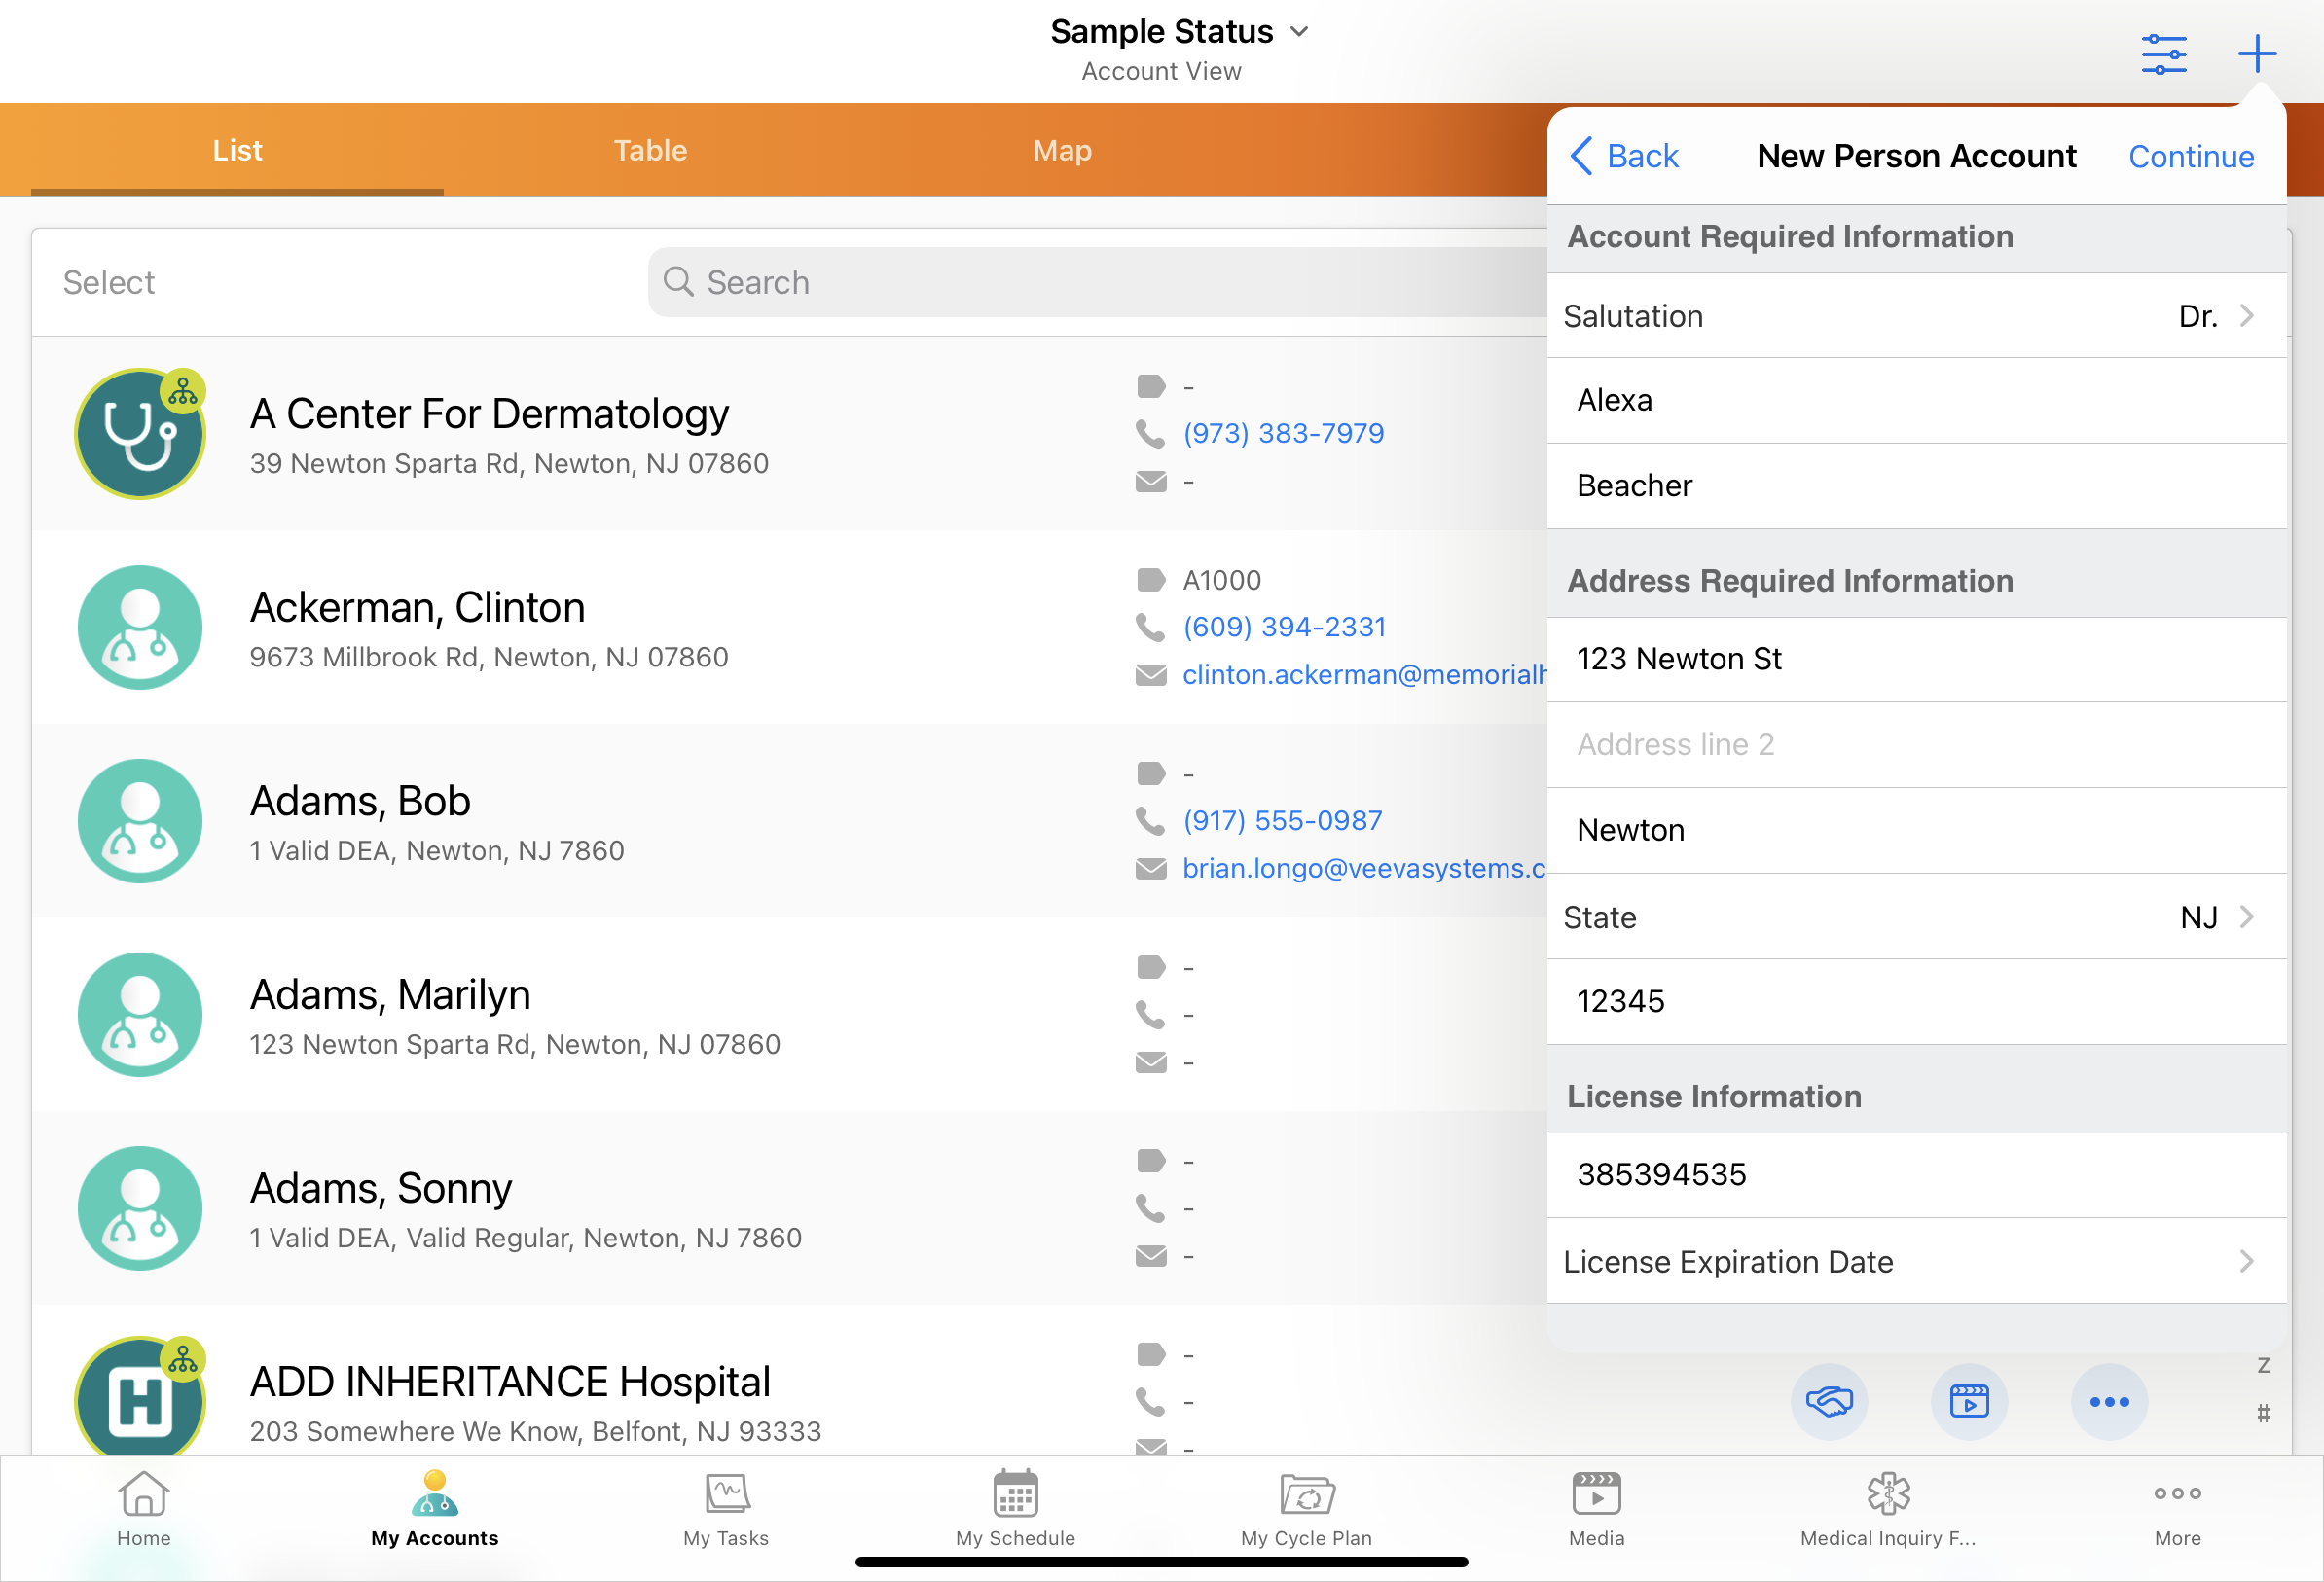Go Back from New Person Account

click(1625, 156)
